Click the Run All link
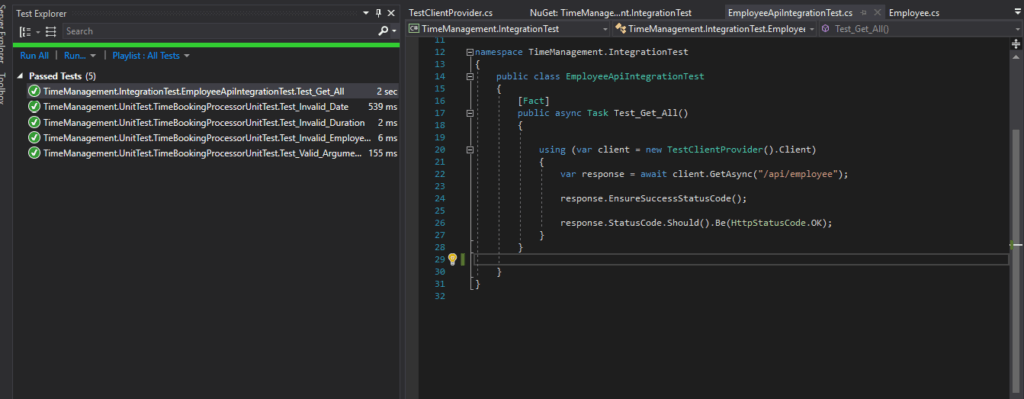 (34, 56)
